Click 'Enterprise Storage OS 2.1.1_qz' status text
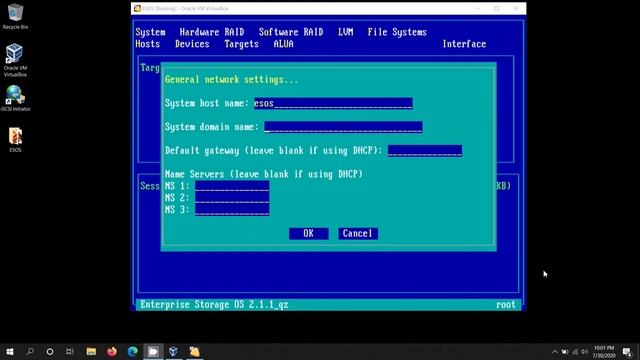640x360 pixels. pos(214,305)
